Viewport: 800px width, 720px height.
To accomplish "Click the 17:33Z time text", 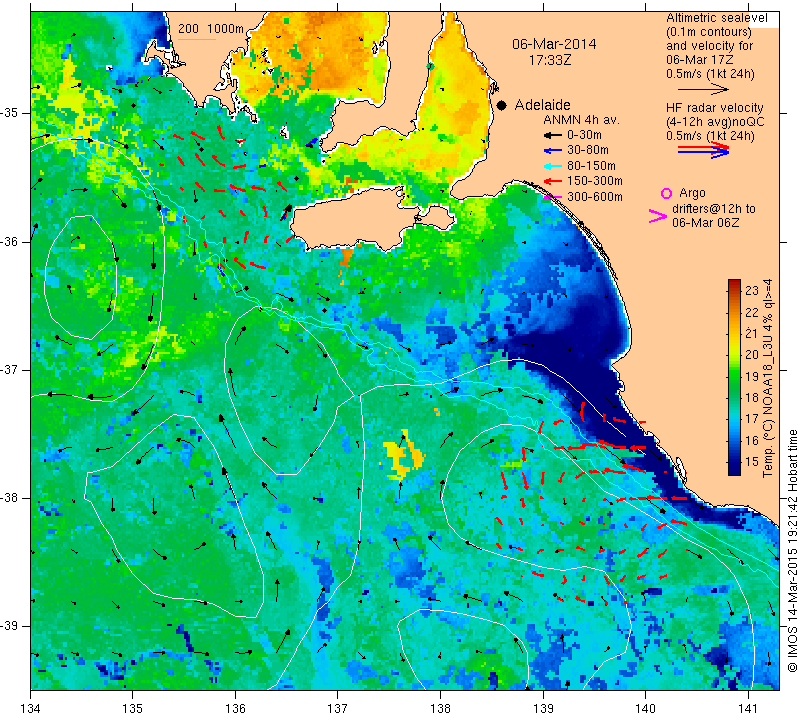I will click(549, 60).
